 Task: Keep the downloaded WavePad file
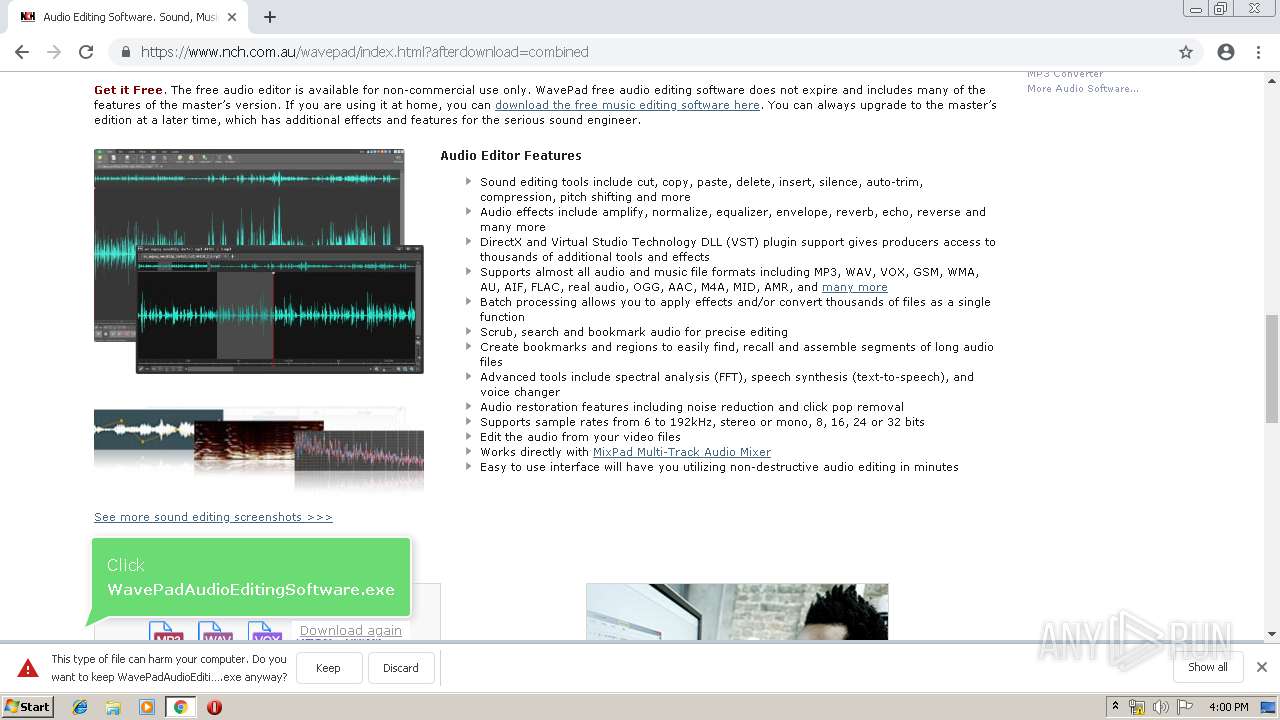click(x=328, y=668)
